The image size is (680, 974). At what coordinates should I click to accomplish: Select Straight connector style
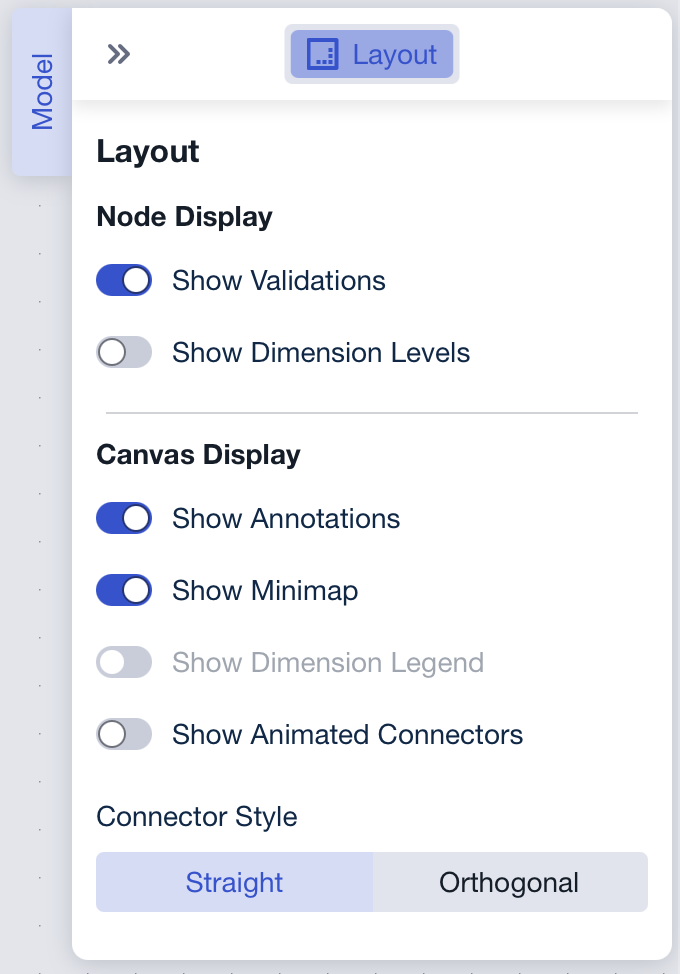(x=234, y=882)
